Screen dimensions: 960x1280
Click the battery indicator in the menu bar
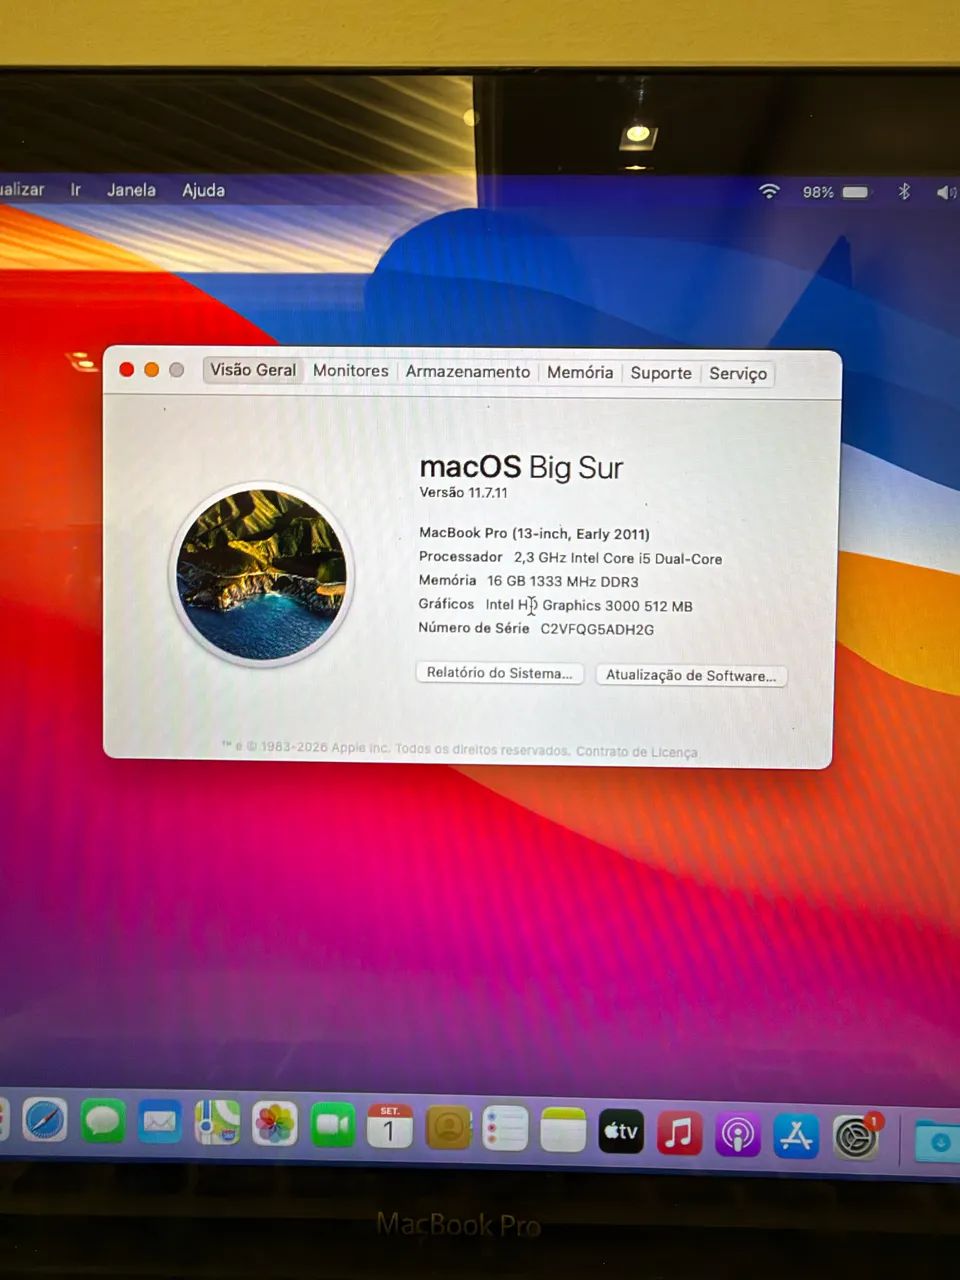click(x=856, y=192)
